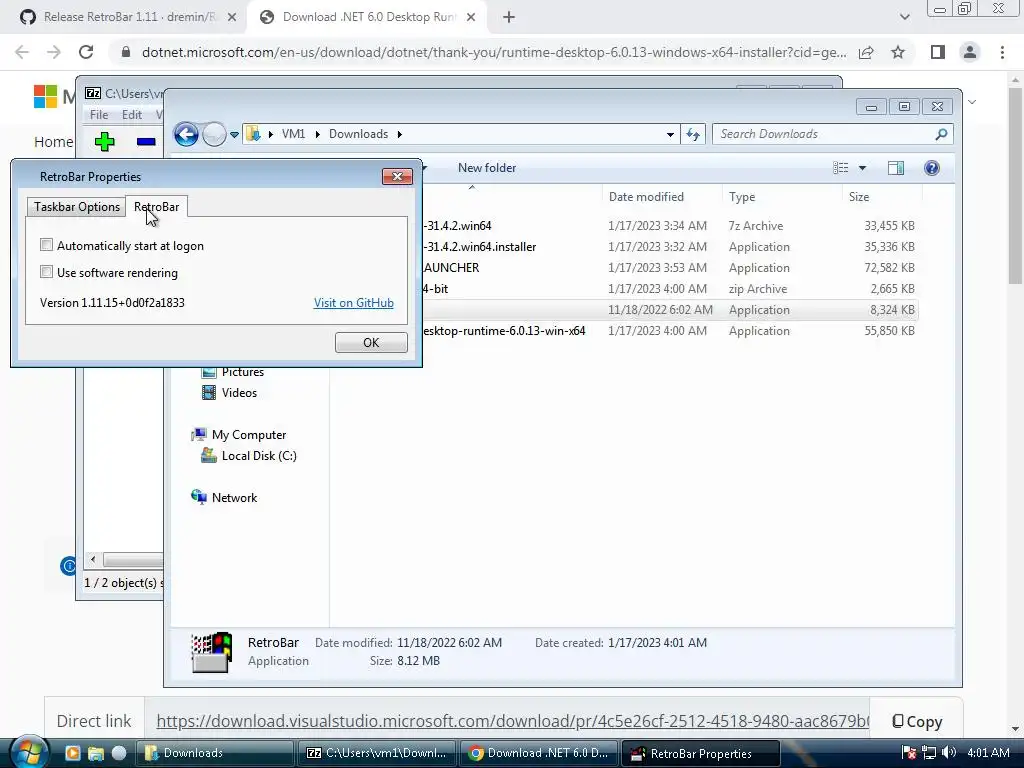This screenshot has height=768, width=1024.
Task: Click the RetroBar icon in details pane
Action: tap(212, 652)
